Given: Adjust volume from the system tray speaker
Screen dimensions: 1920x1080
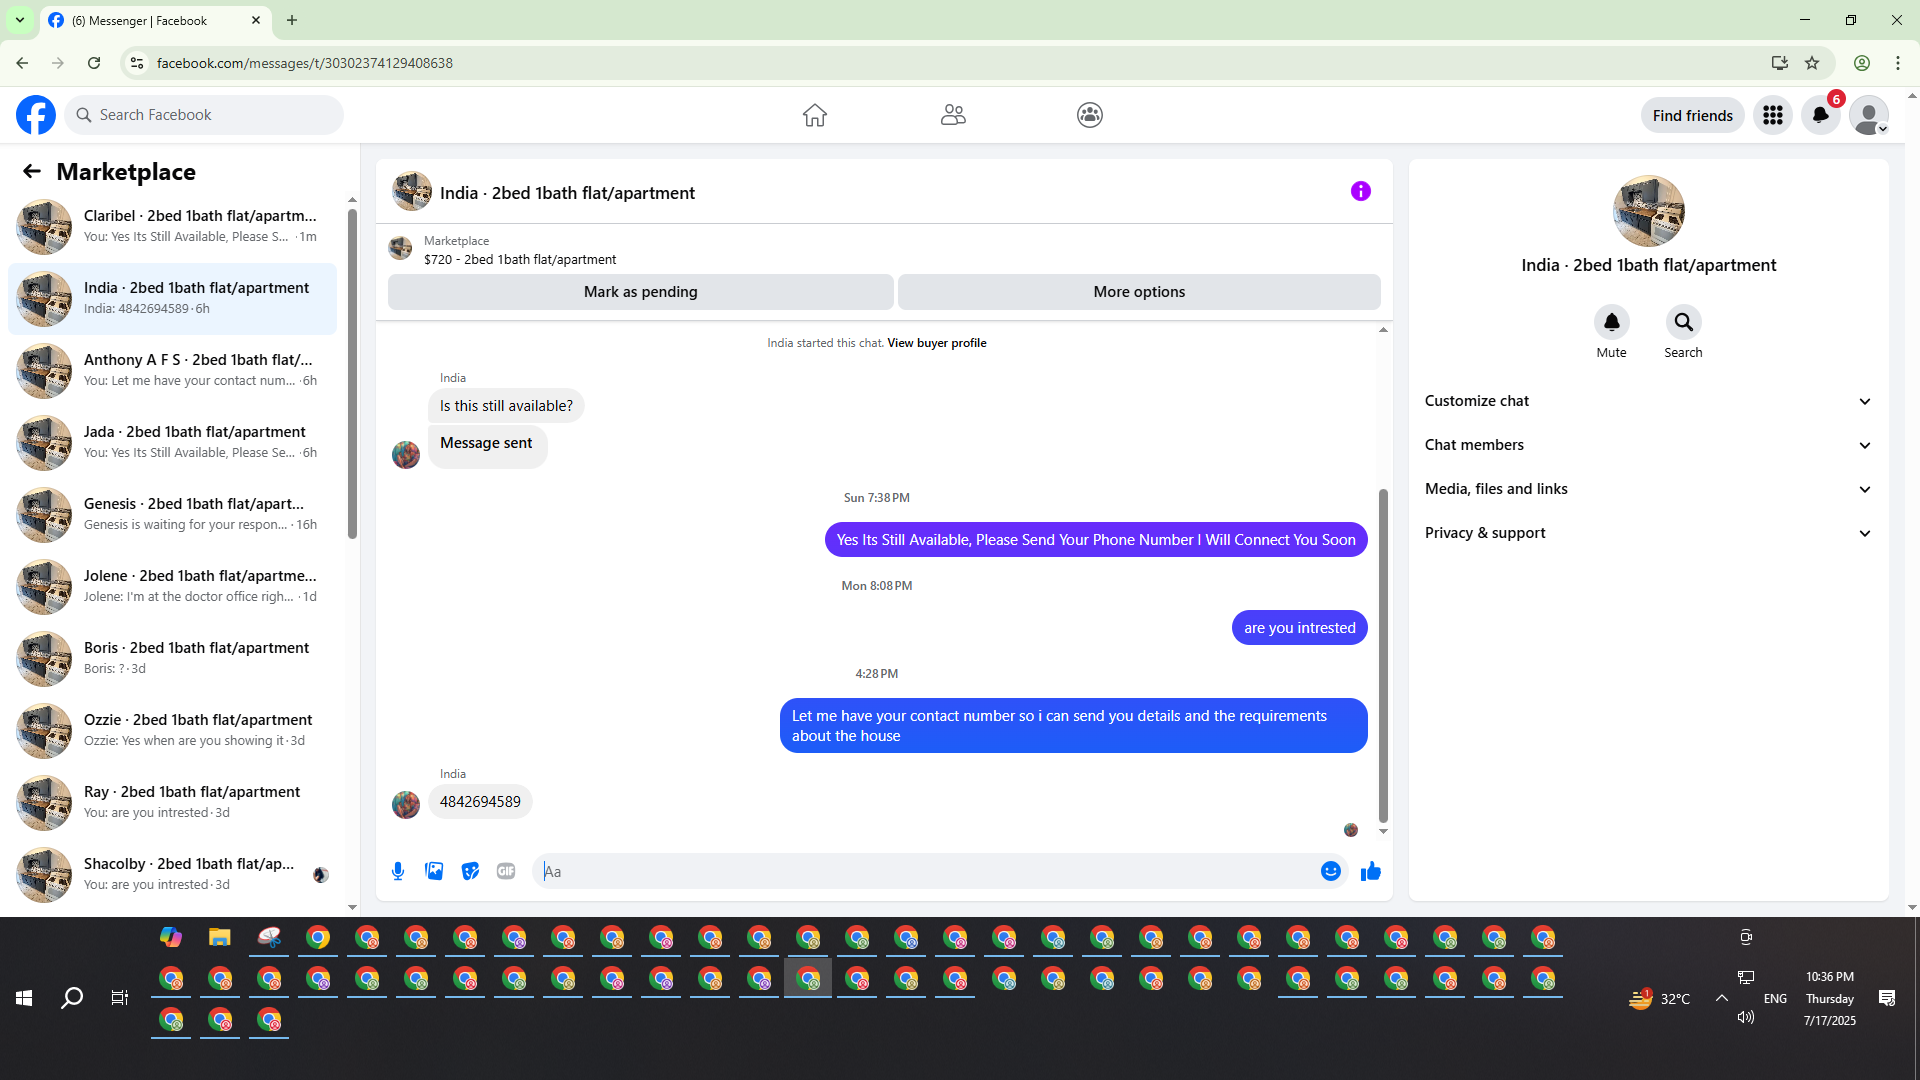Looking at the screenshot, I should click(1746, 1017).
